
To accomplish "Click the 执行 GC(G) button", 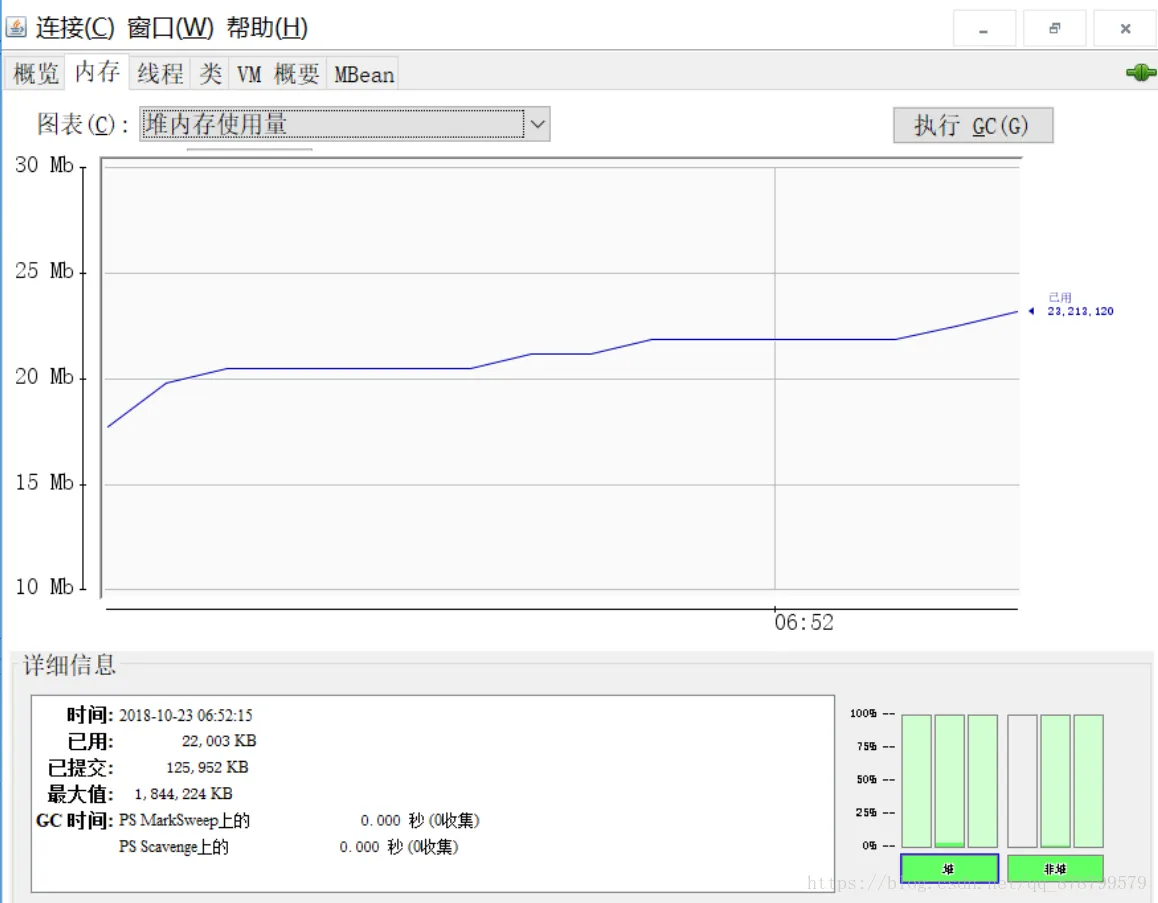I will coord(973,126).
